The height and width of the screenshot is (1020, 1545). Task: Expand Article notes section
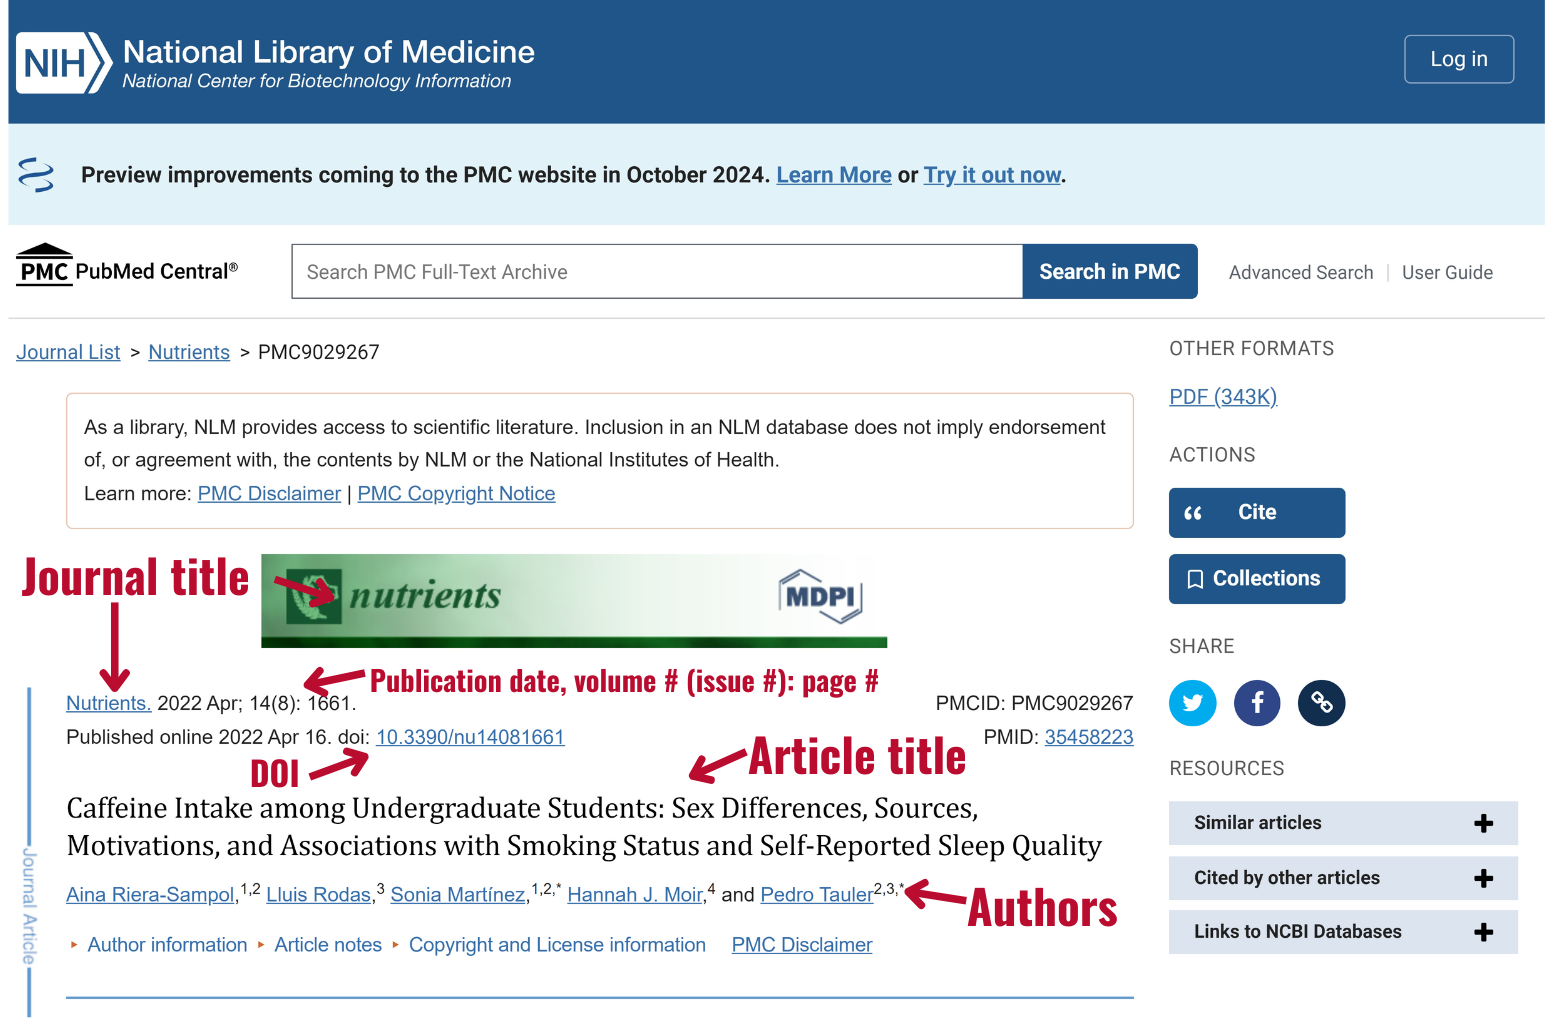[327, 945]
